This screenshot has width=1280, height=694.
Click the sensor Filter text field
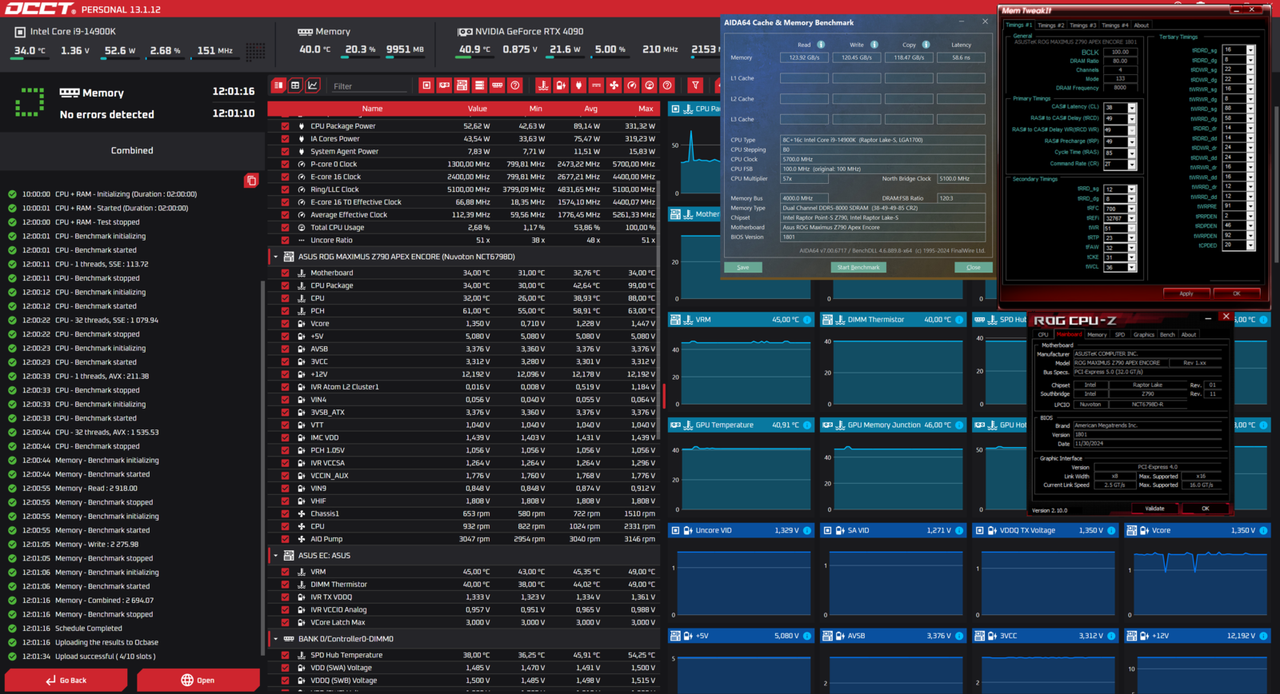tap(370, 86)
